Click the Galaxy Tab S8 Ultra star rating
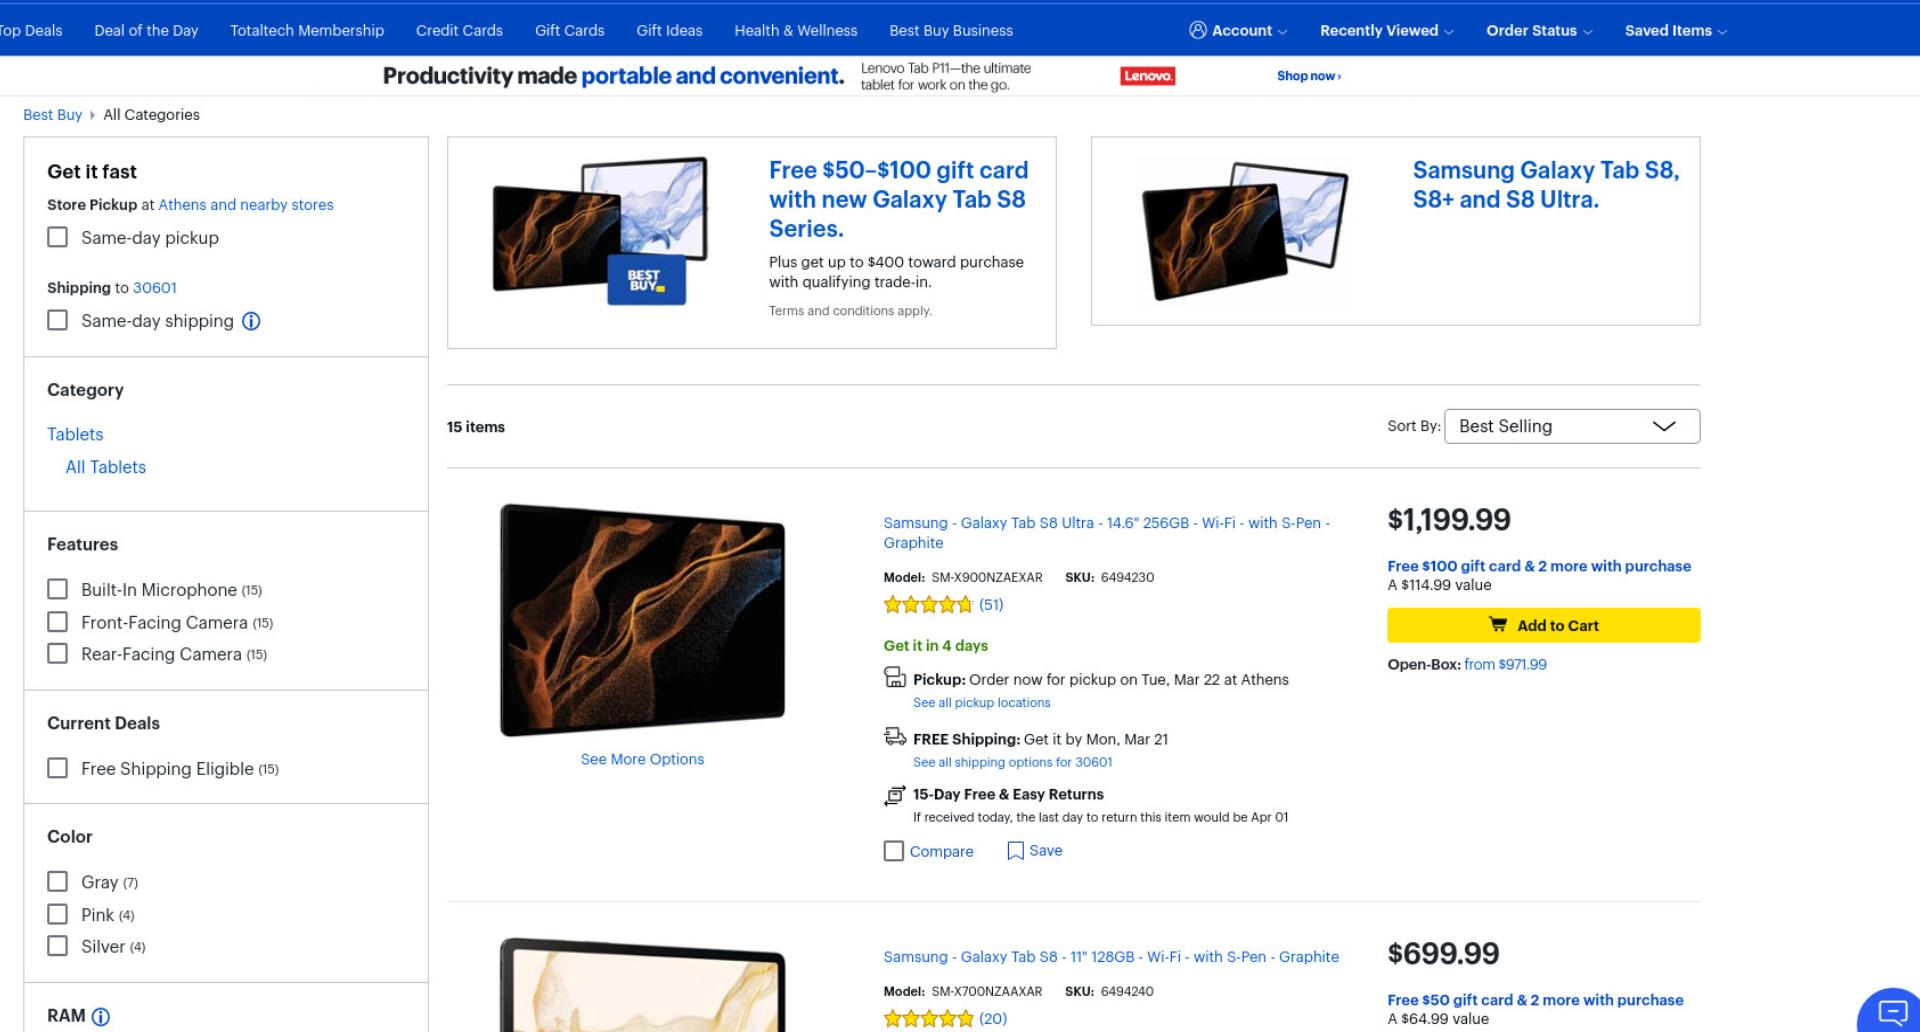1920x1032 pixels. click(x=928, y=604)
